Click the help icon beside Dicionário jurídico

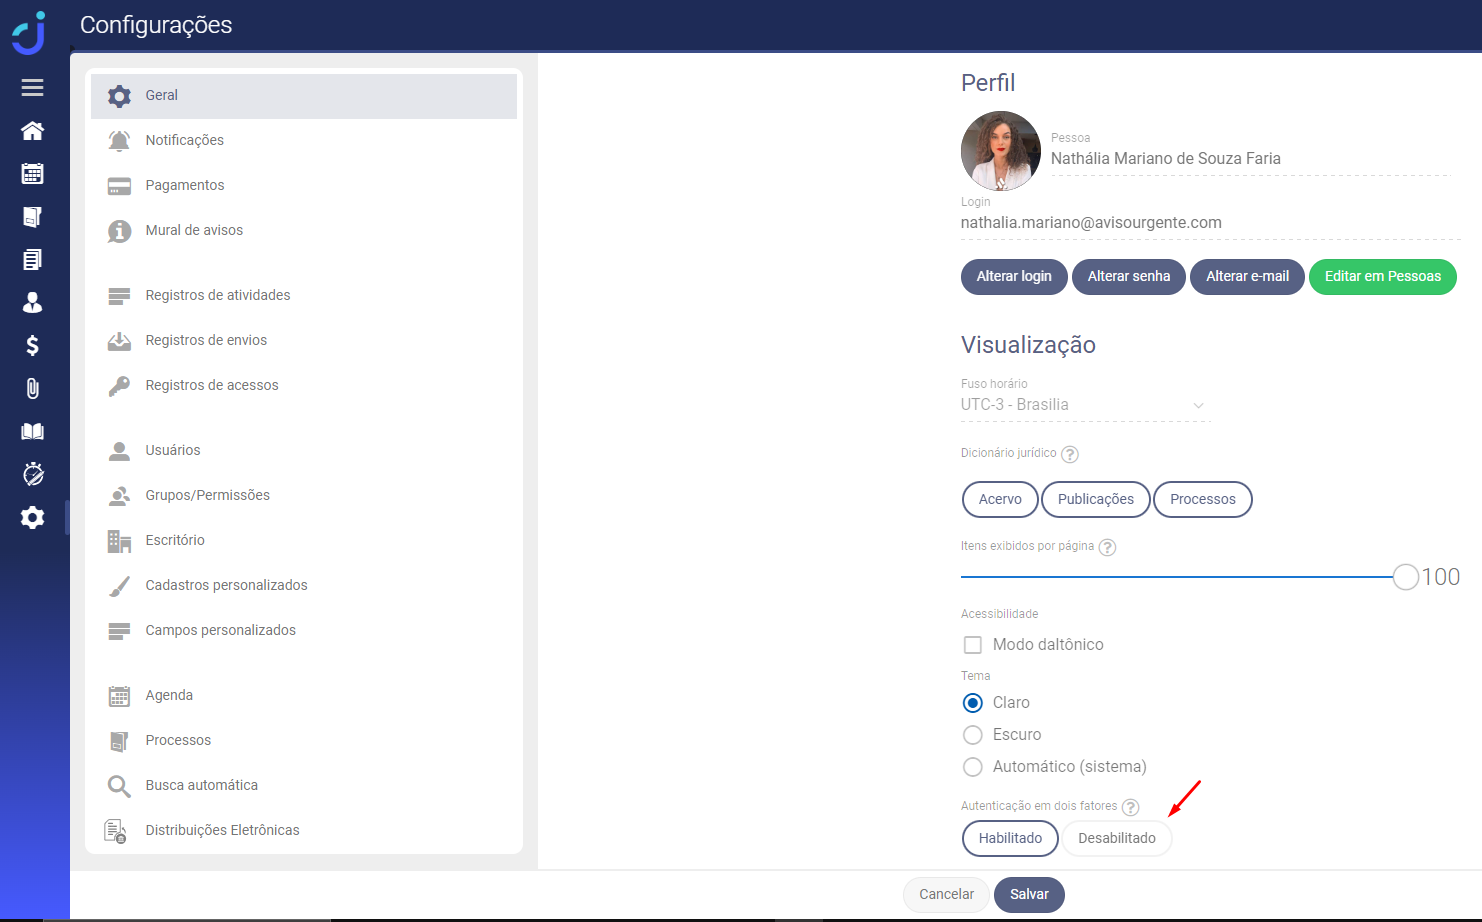click(x=1070, y=454)
